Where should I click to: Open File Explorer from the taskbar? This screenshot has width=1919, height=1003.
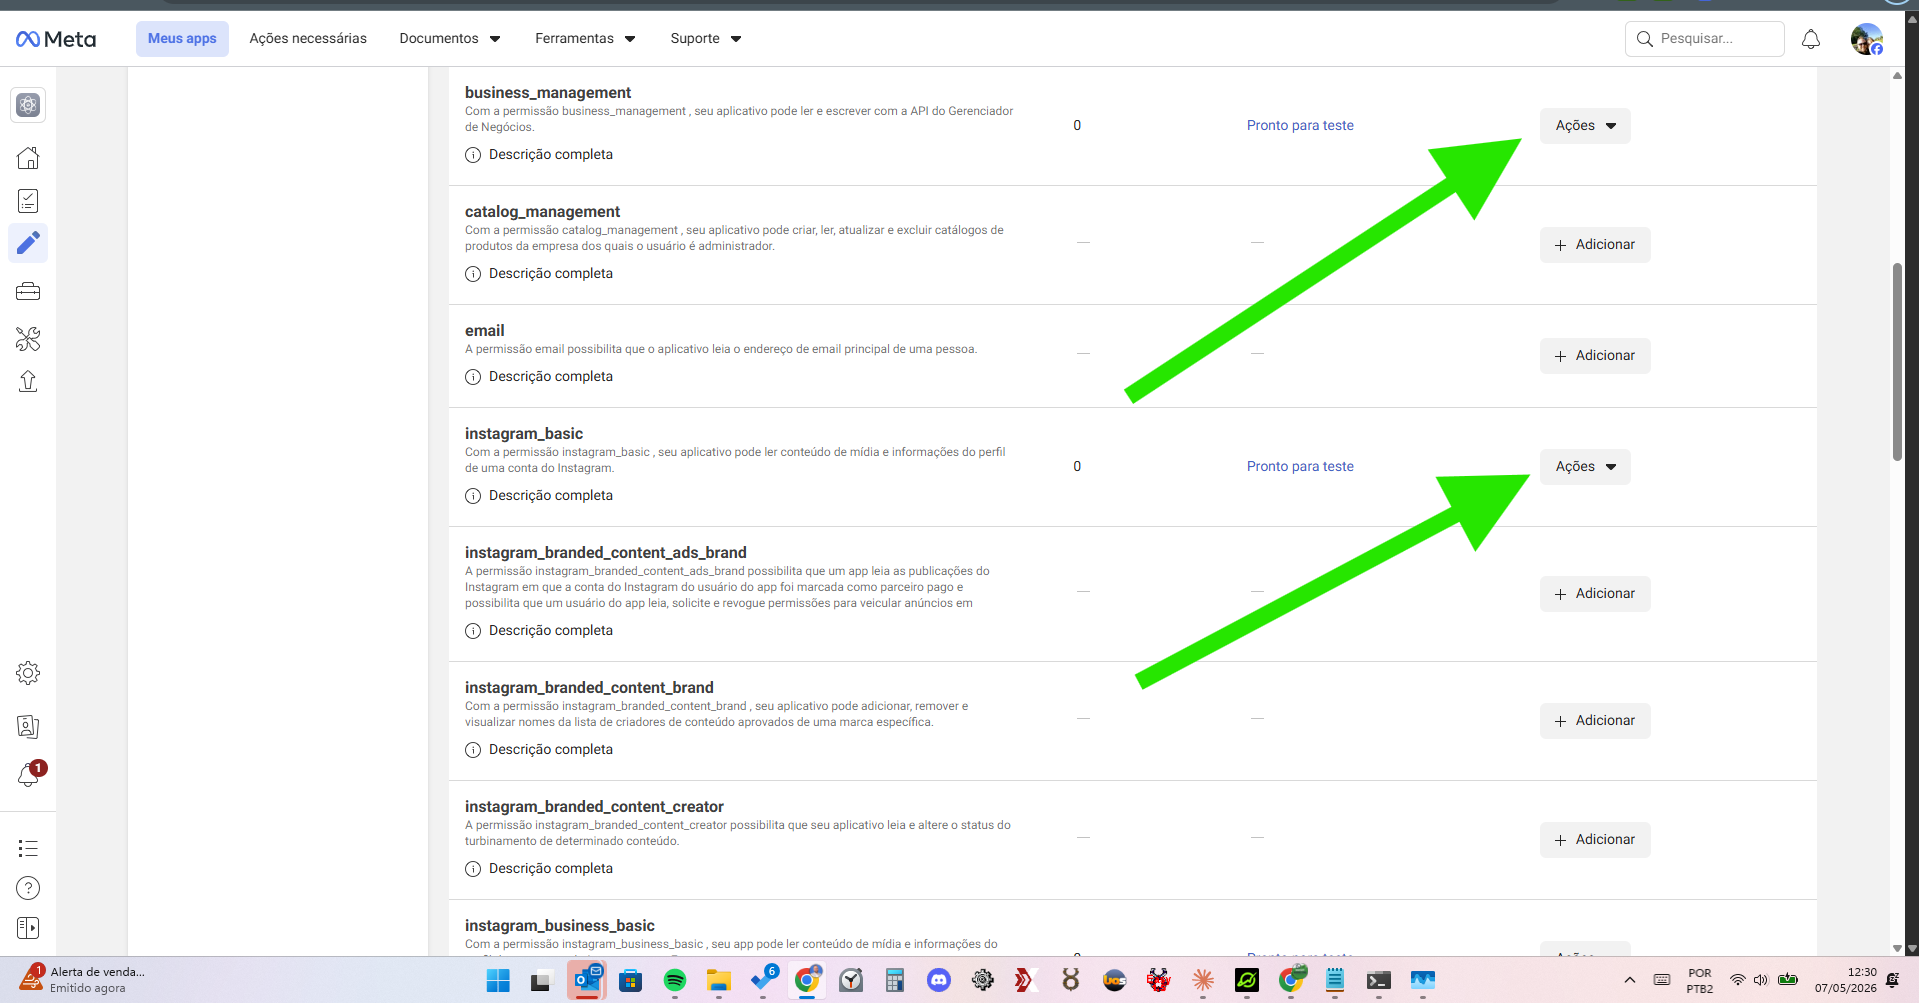point(719,981)
